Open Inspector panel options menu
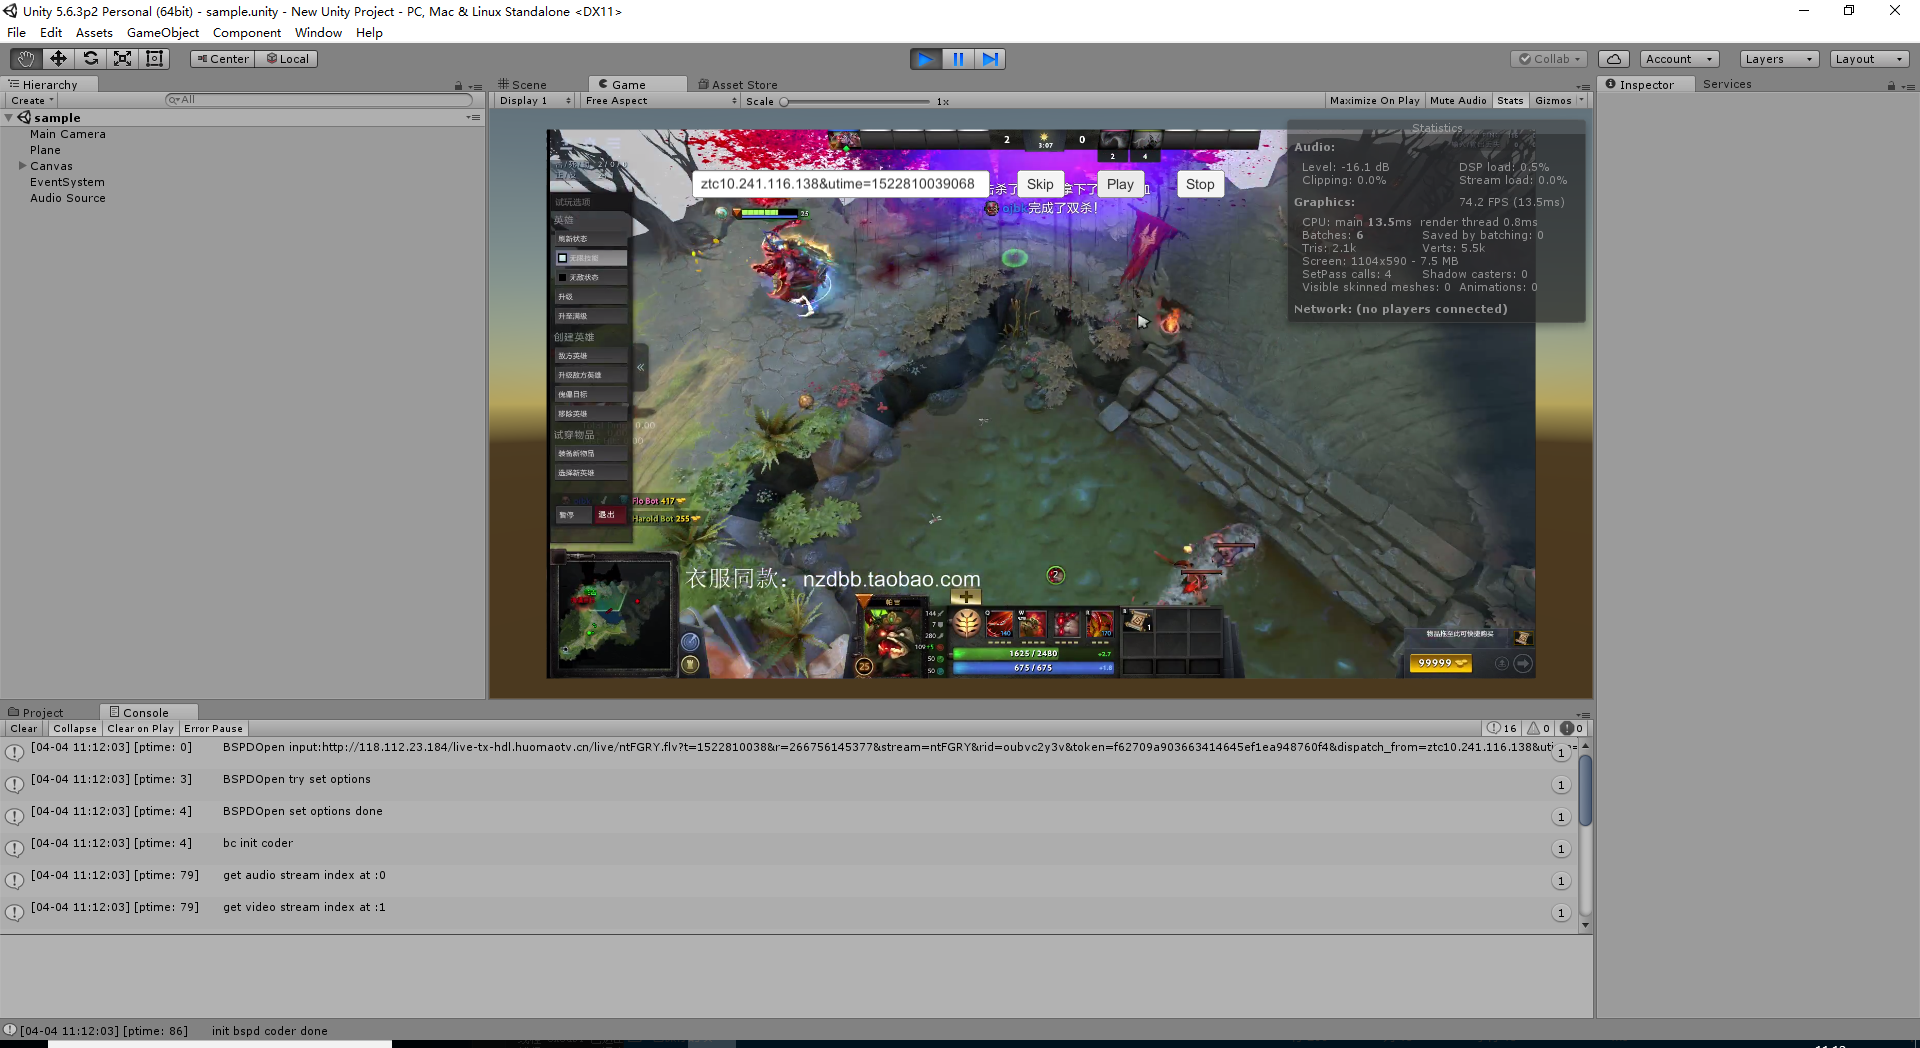This screenshot has height=1048, width=1920. (1908, 86)
